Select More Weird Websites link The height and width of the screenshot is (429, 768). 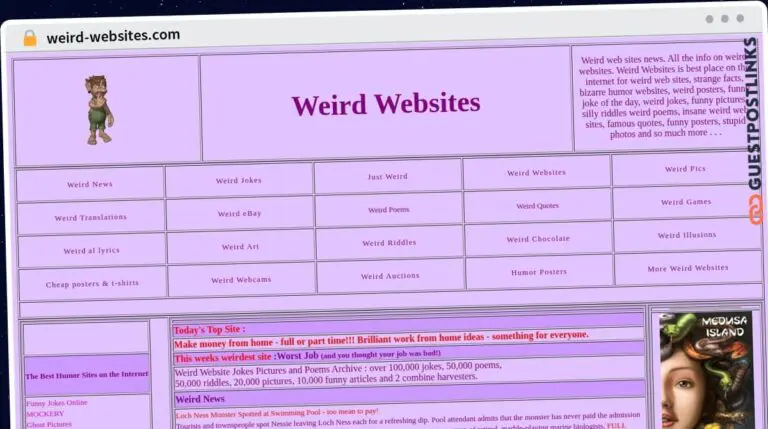[x=688, y=268]
